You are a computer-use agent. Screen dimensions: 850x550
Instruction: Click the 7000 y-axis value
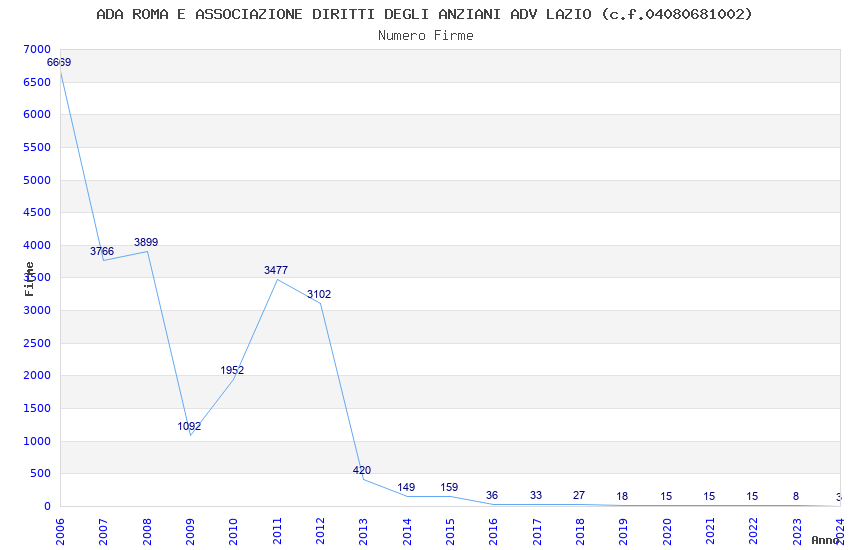click(37, 49)
